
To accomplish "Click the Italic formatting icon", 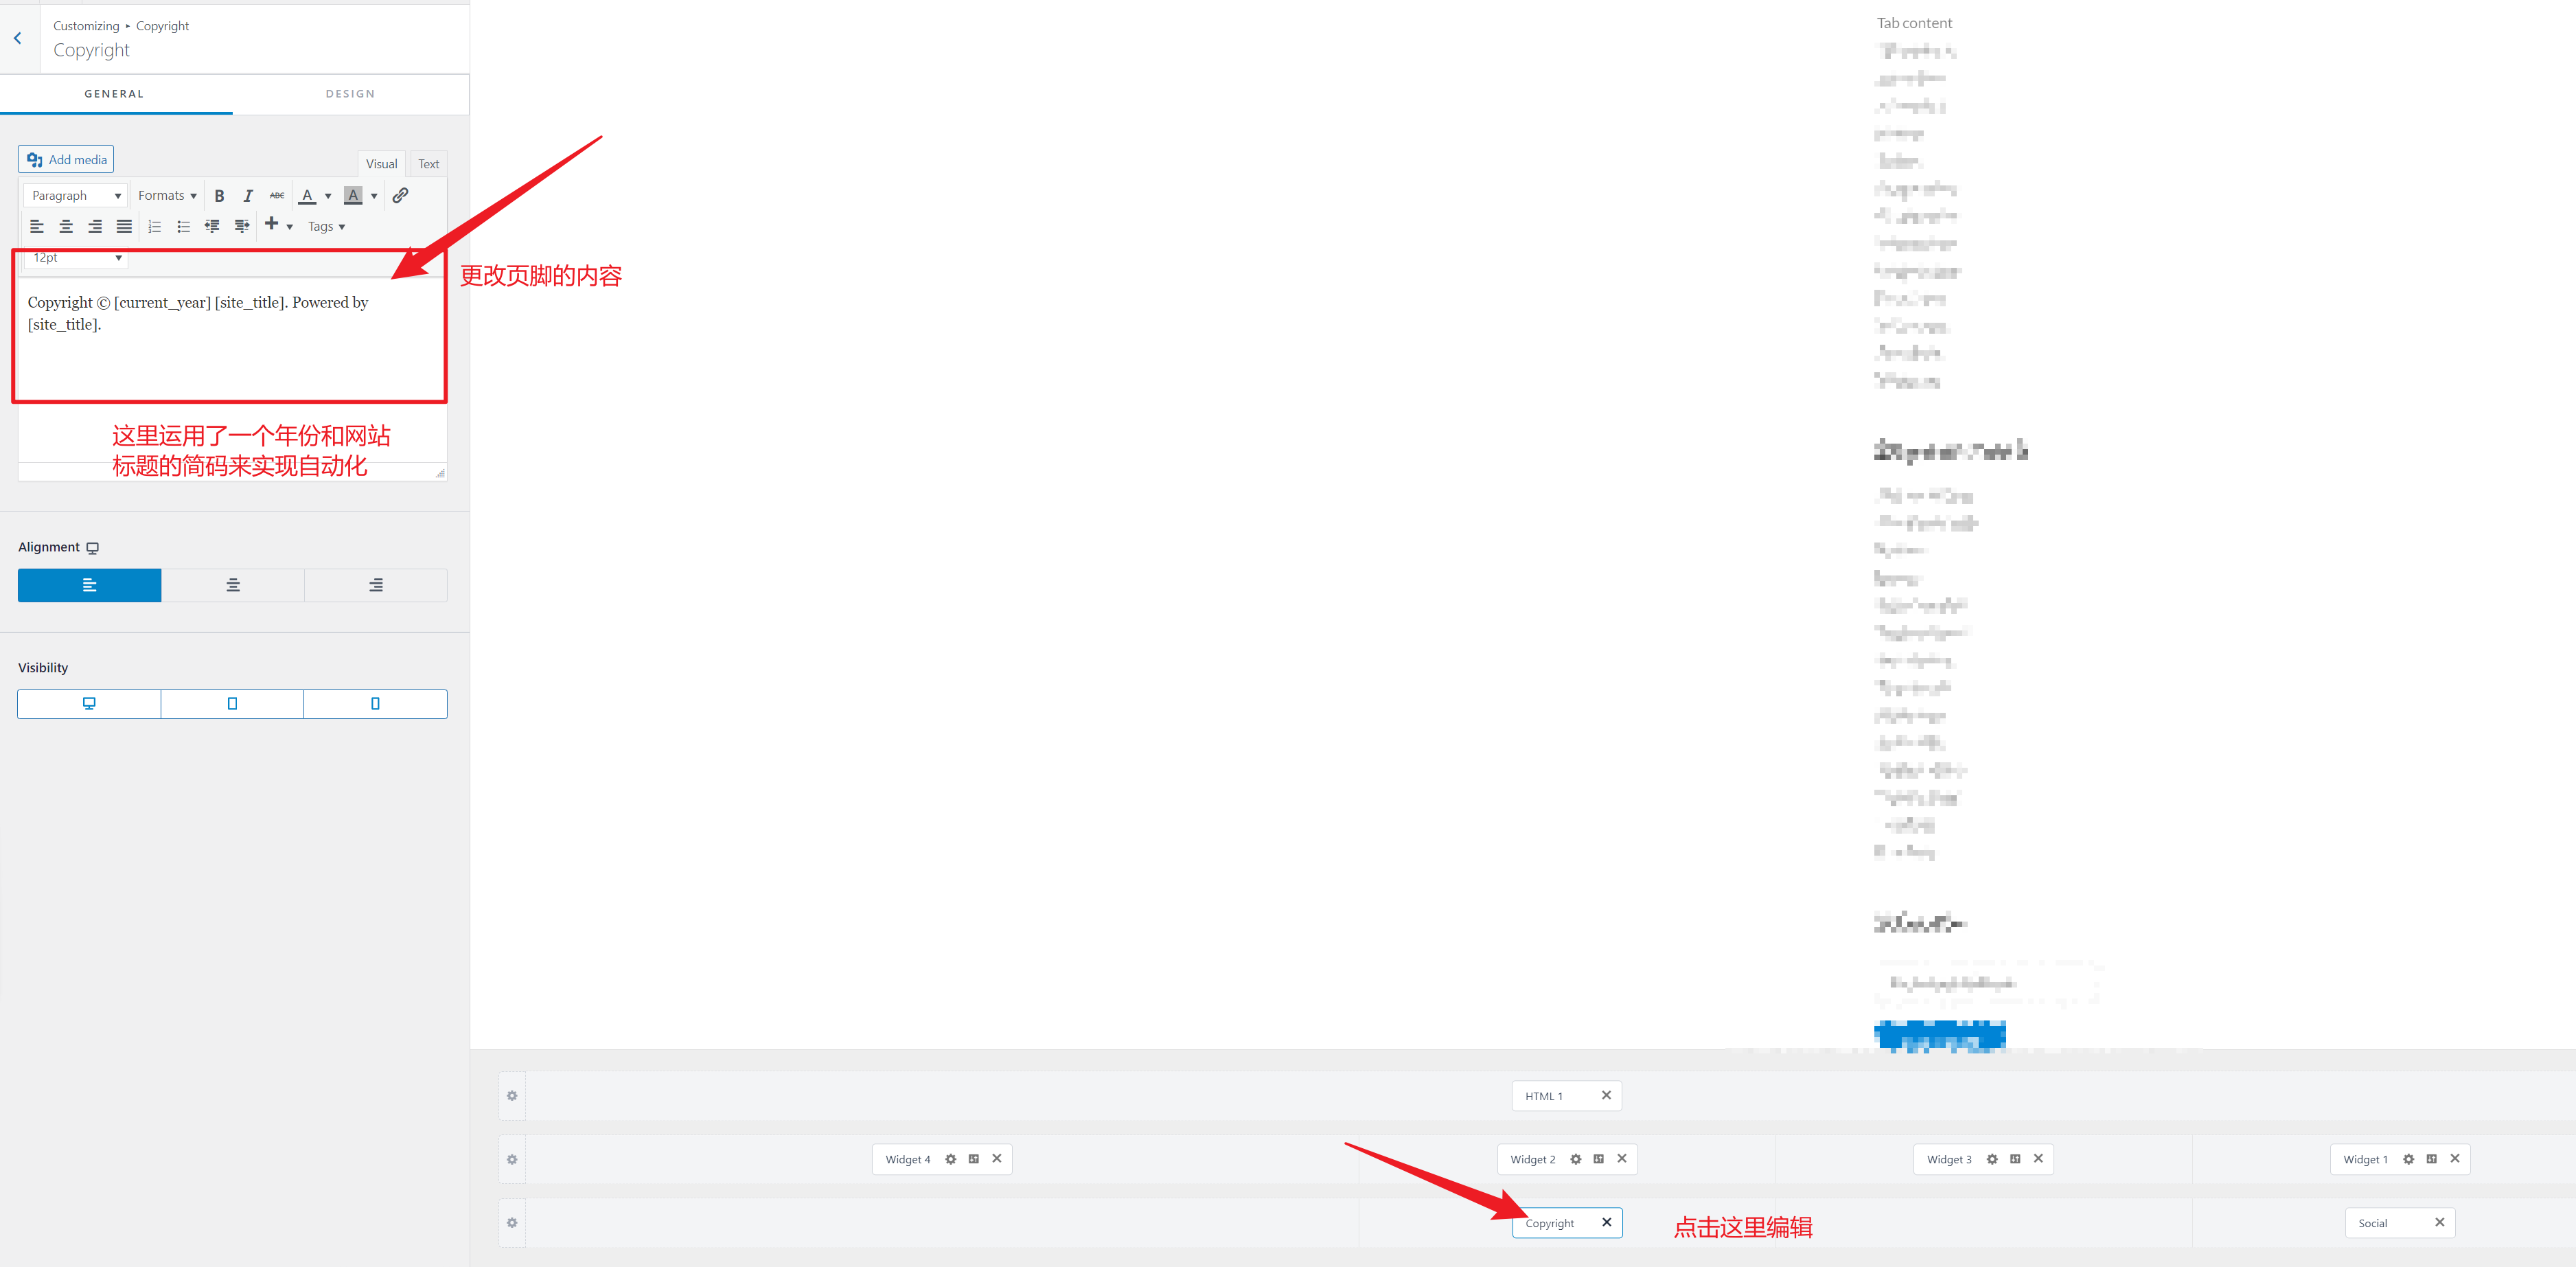I will [245, 196].
